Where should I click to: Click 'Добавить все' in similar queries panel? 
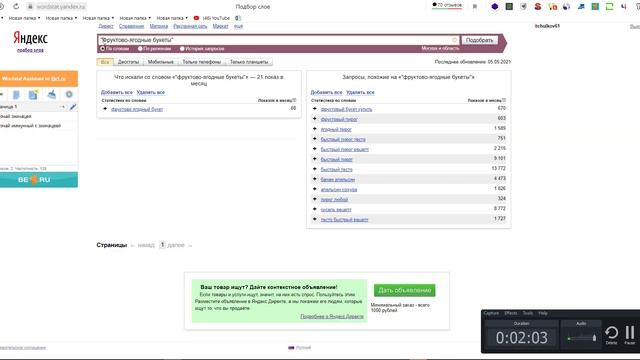tap(326, 92)
